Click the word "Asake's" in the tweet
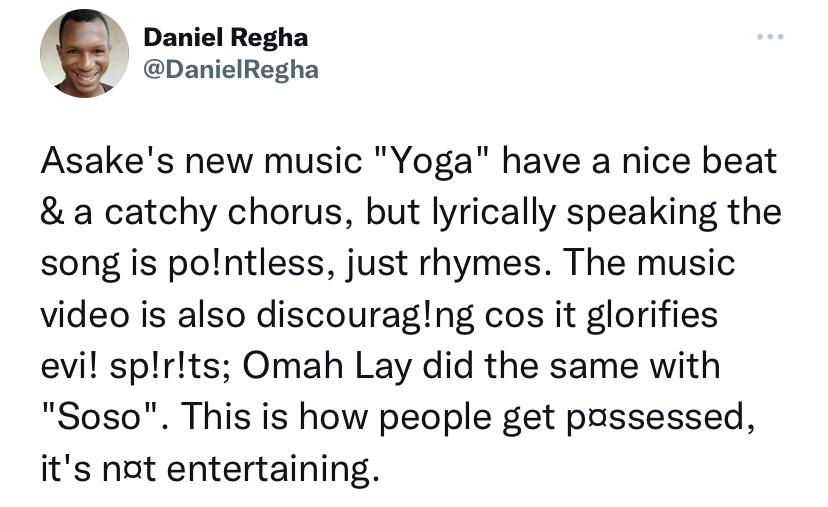828x507 pixels. (x=107, y=161)
